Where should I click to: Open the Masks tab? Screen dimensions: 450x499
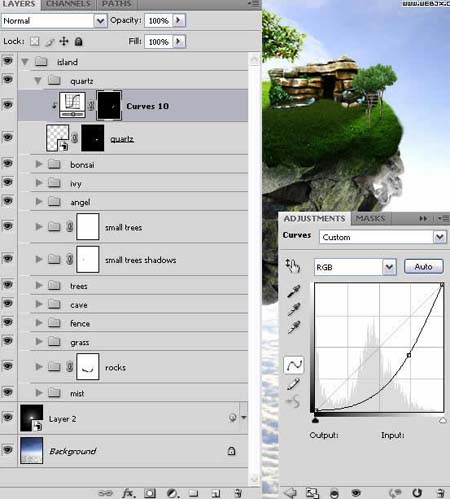click(x=370, y=219)
